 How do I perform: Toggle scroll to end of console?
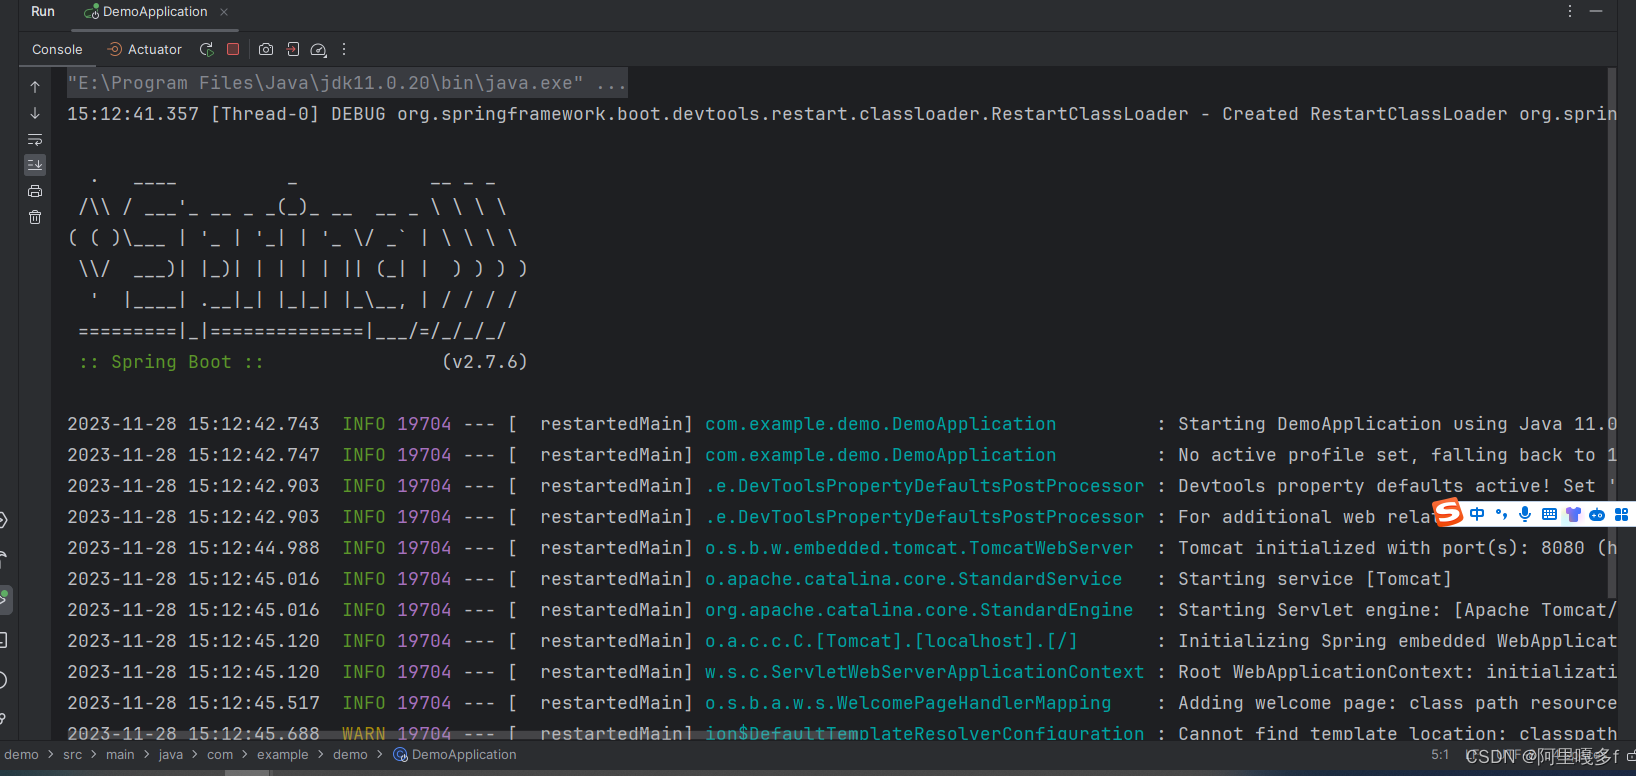pos(35,165)
